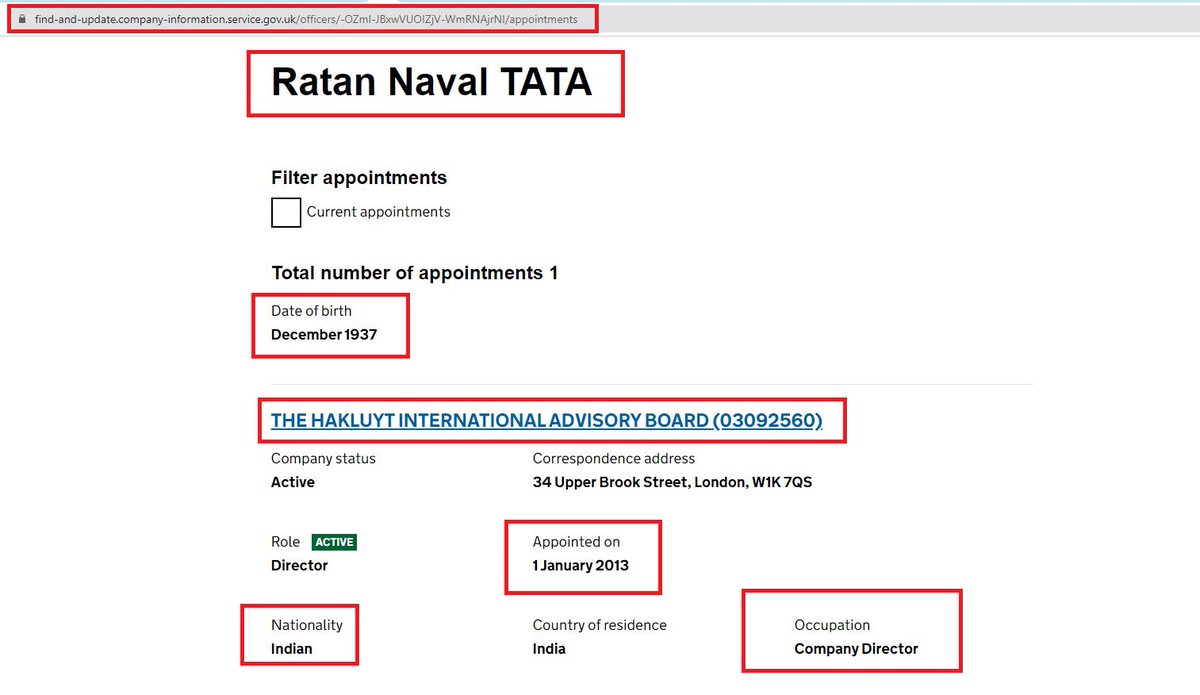Click the Occupation label
The image size is (1200, 695).
(832, 625)
